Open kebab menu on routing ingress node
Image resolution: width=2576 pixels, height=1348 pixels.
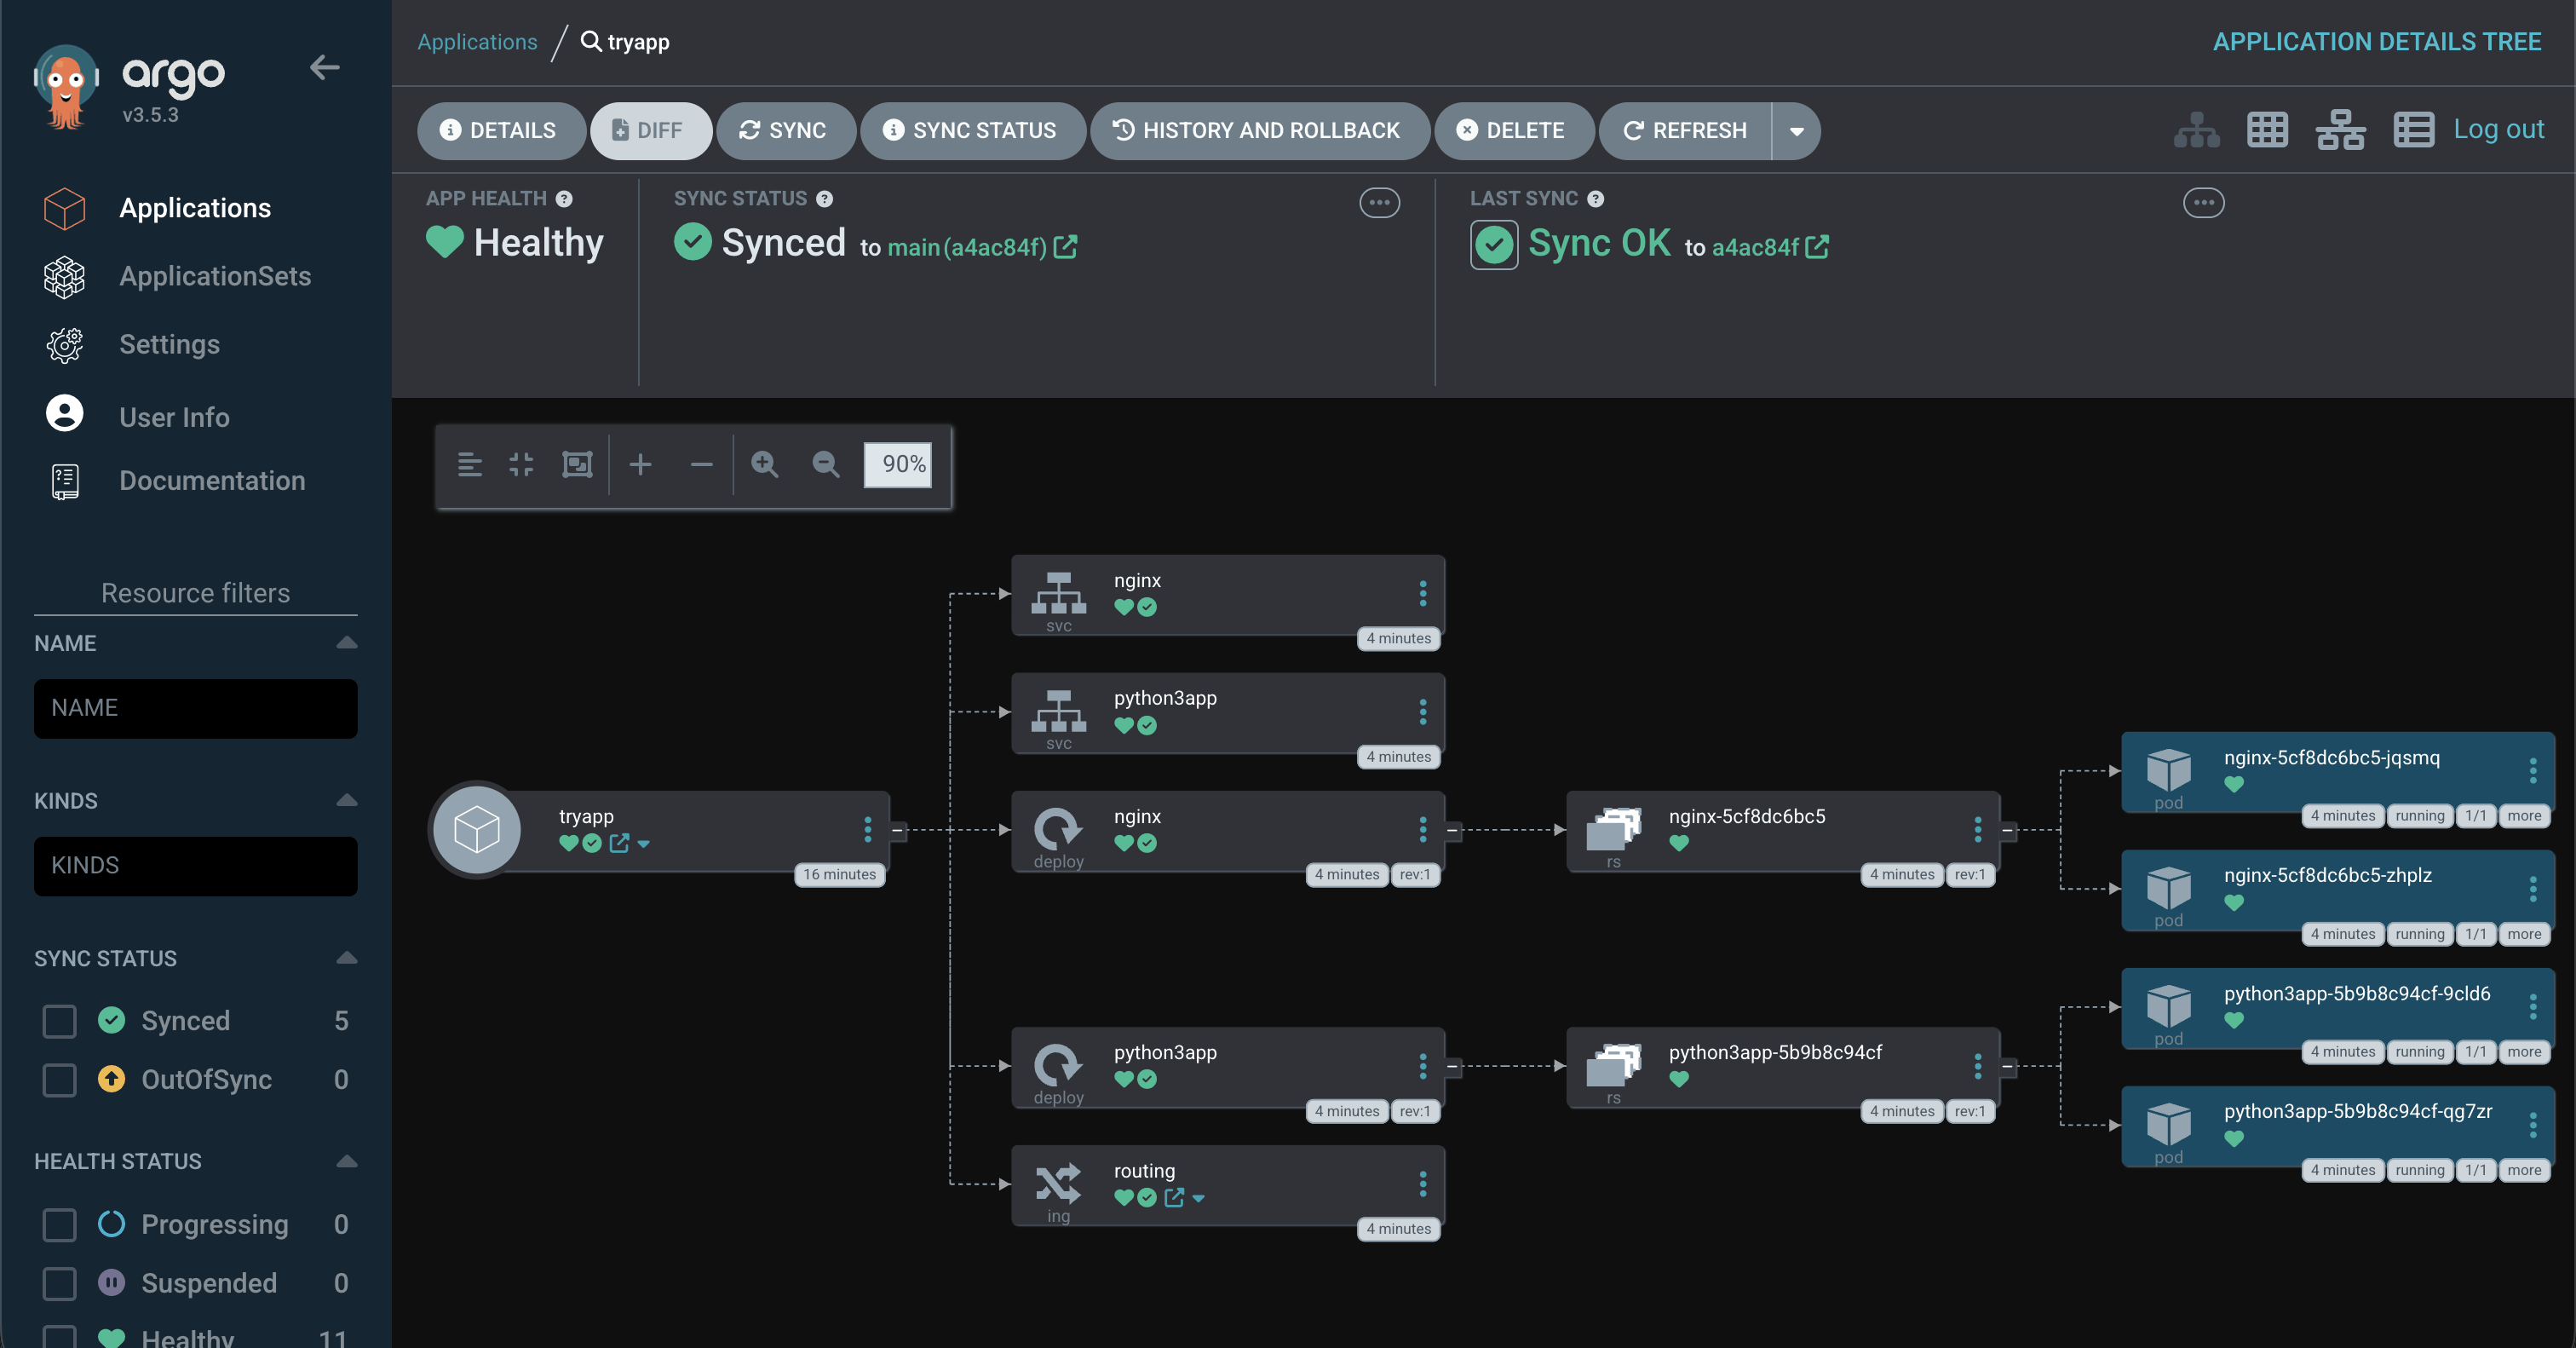pos(1422,1184)
